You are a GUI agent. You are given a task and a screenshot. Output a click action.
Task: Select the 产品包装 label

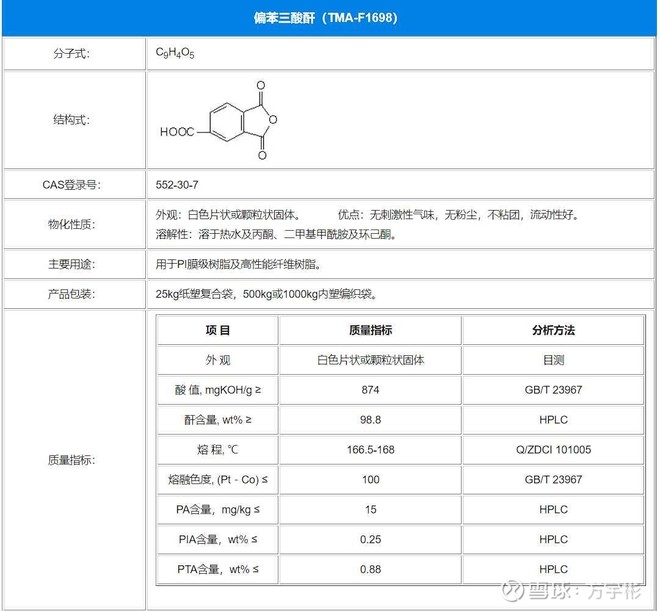click(x=72, y=294)
